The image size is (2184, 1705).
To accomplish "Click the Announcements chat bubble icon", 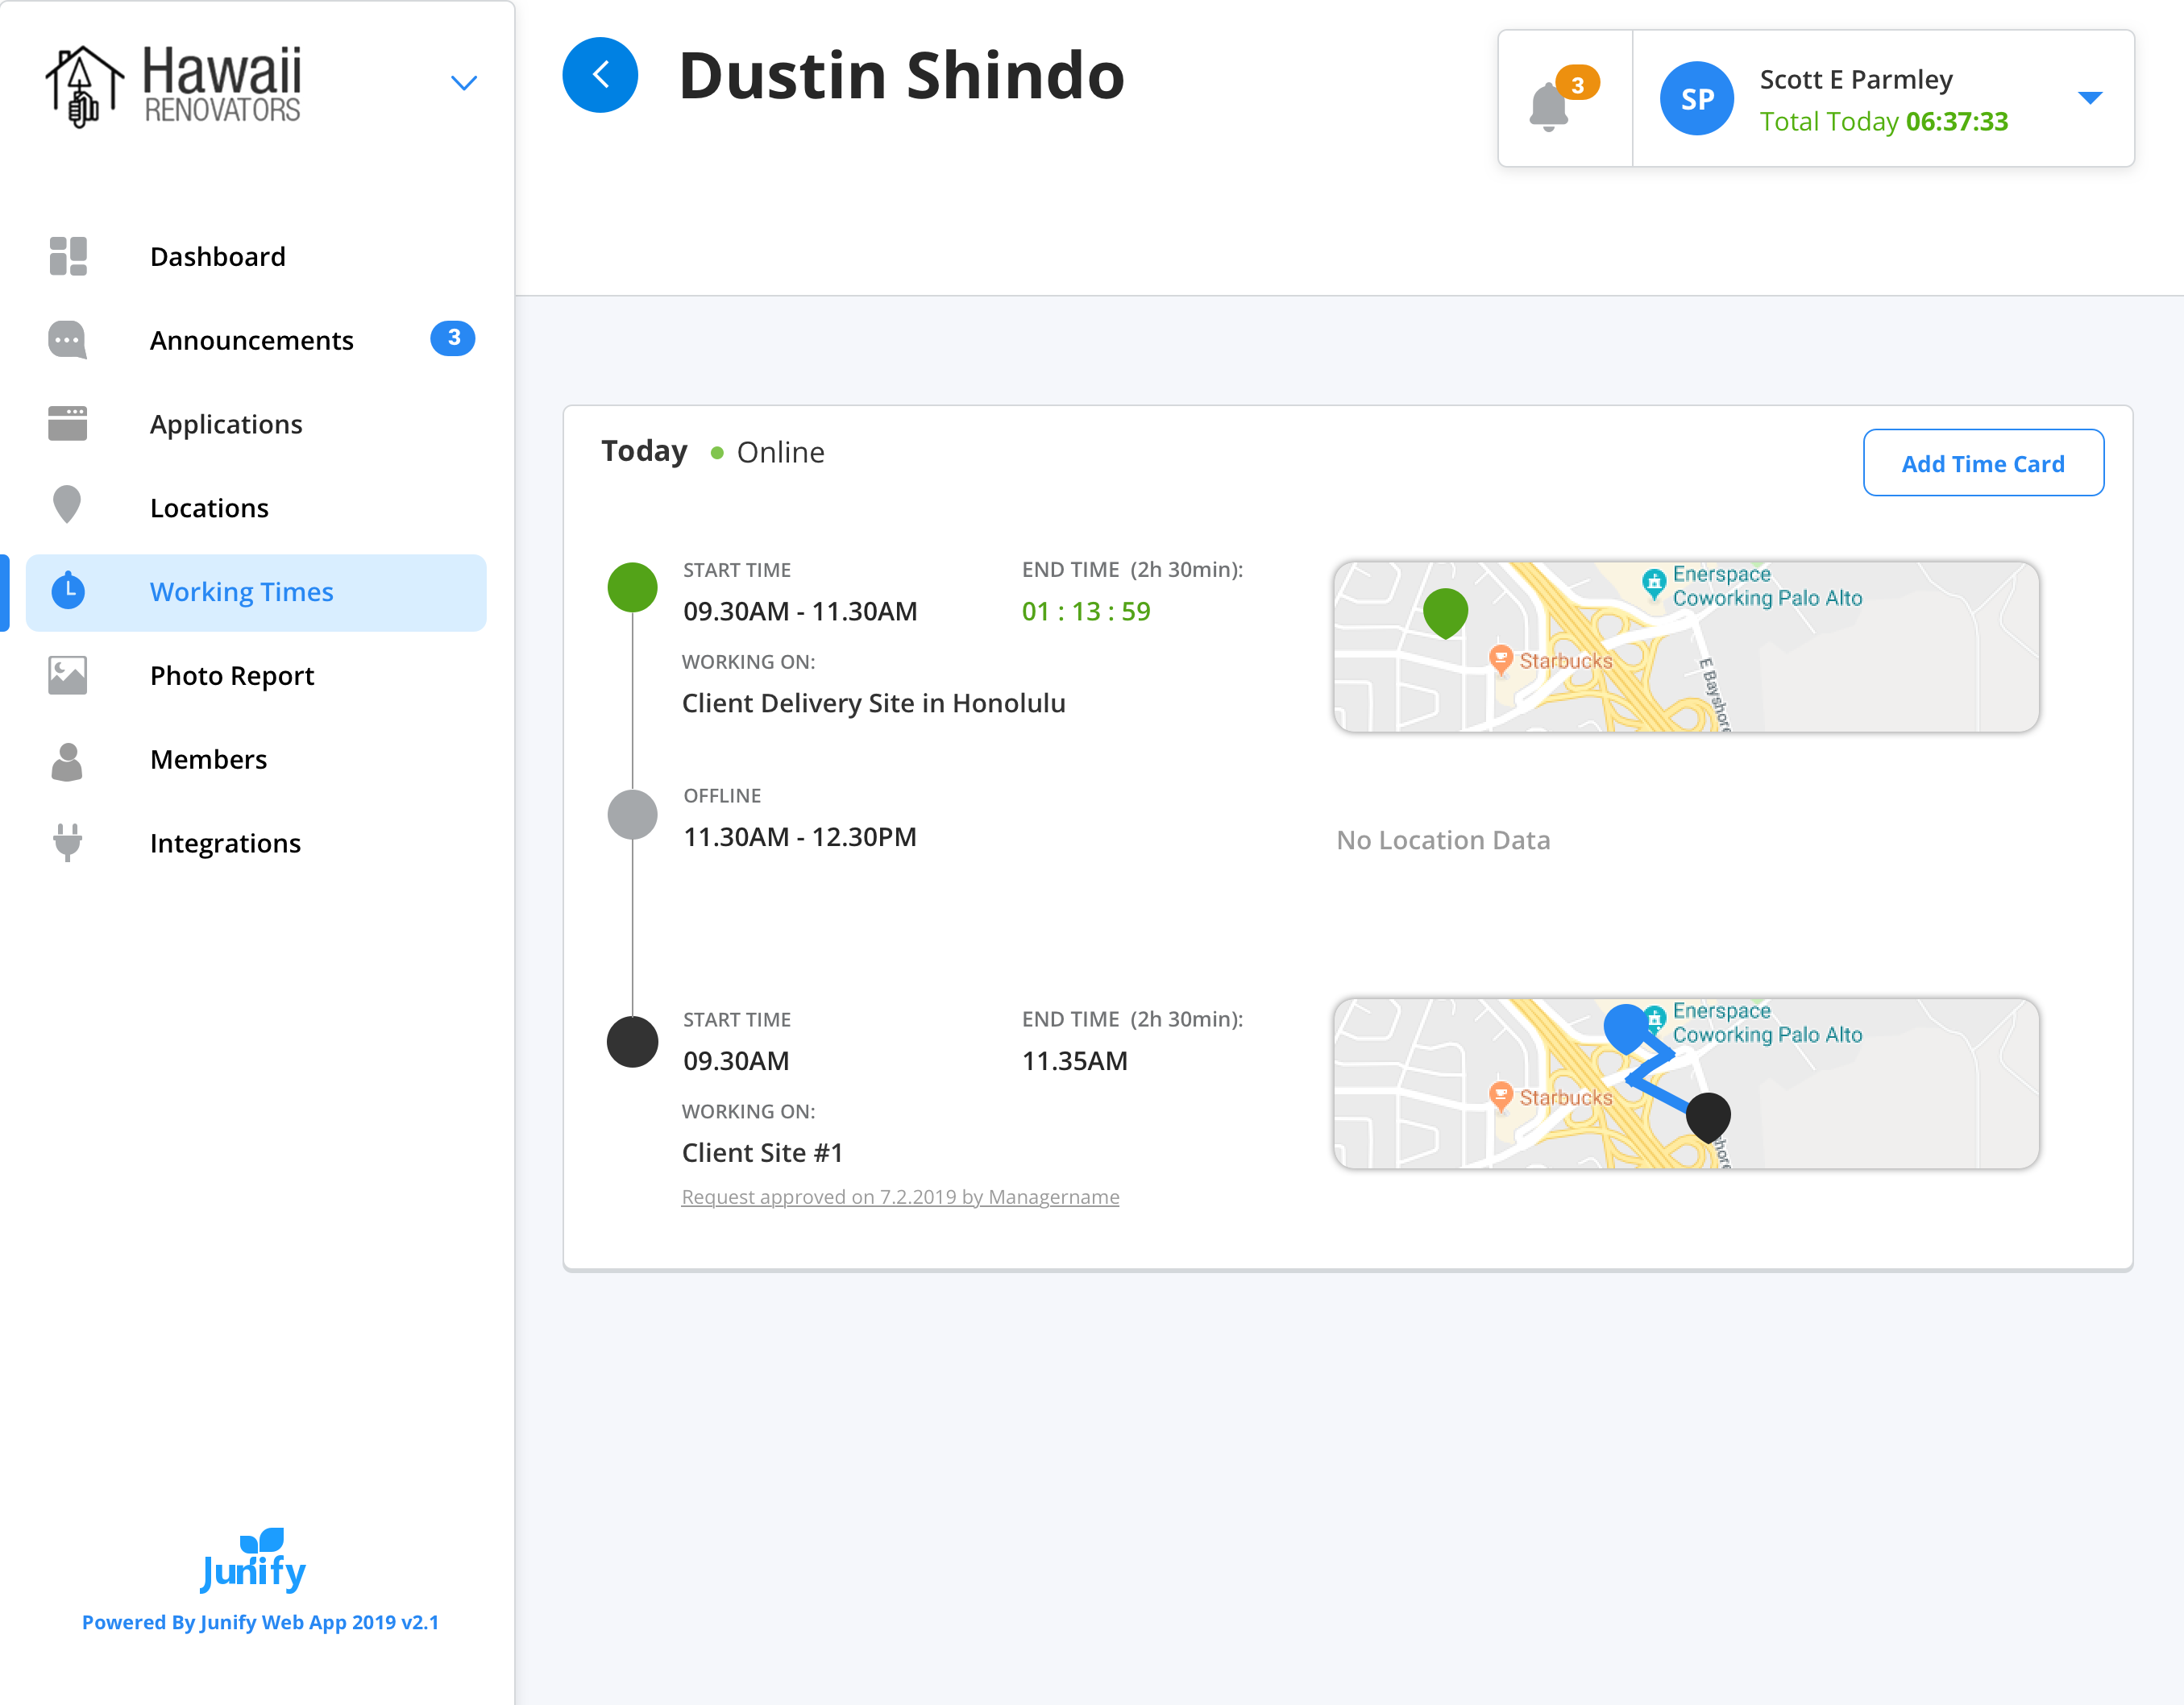I will [68, 340].
